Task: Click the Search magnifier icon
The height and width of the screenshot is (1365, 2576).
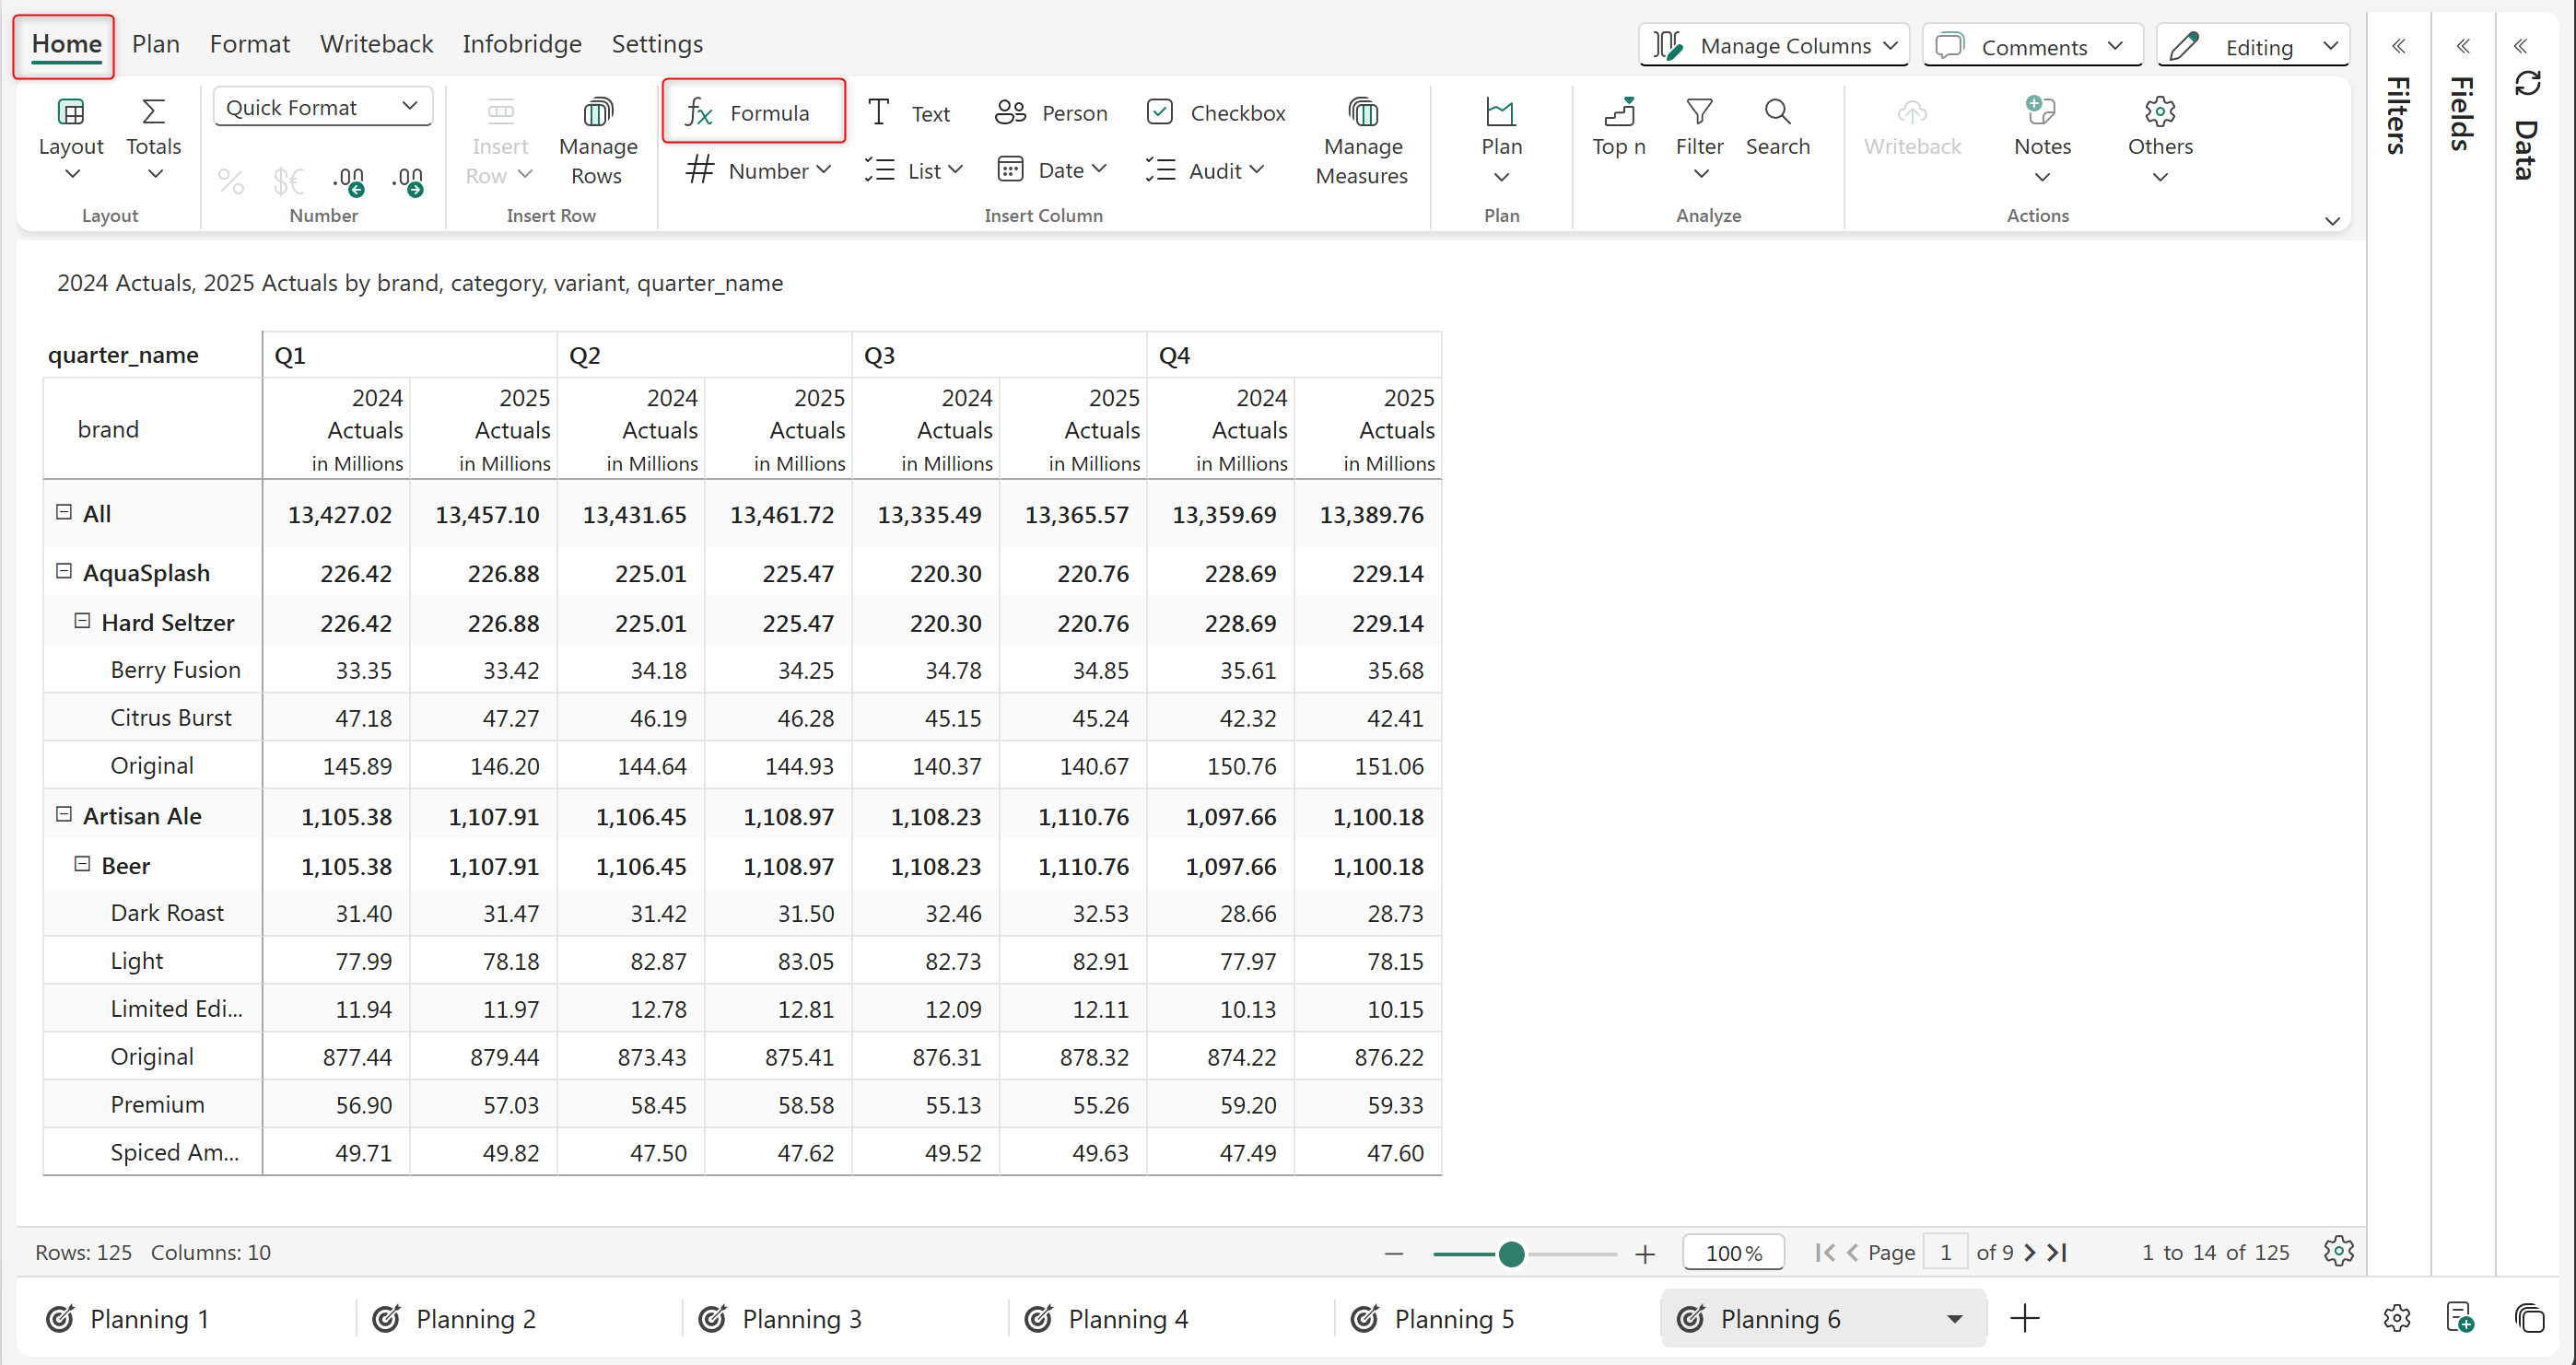Action: [1776, 112]
